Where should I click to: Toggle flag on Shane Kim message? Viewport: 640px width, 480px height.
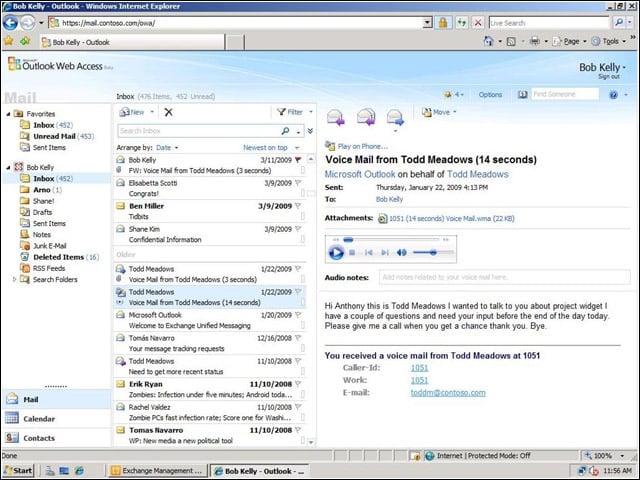coord(298,229)
